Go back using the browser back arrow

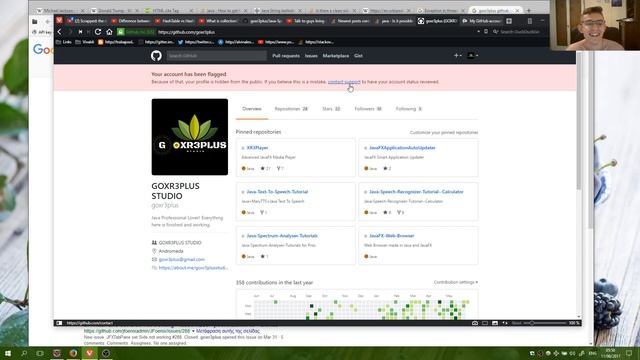pos(60,32)
